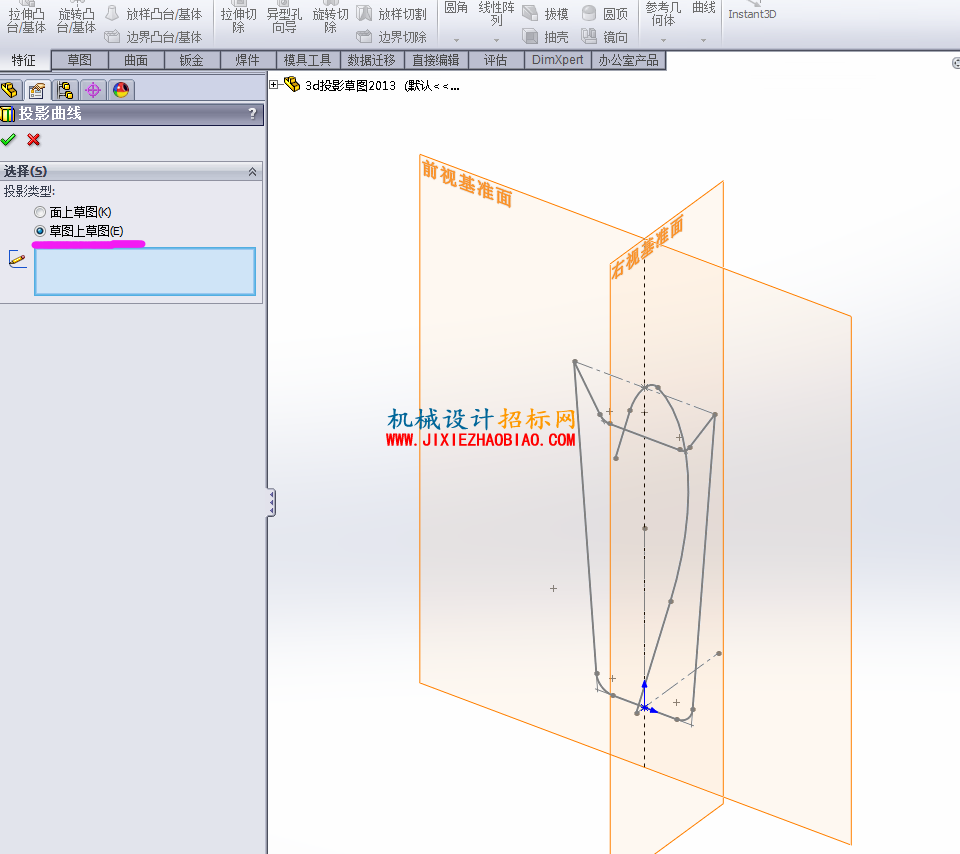960x854 pixels.
Task: Click the sketch selection box field
Action: click(x=145, y=272)
